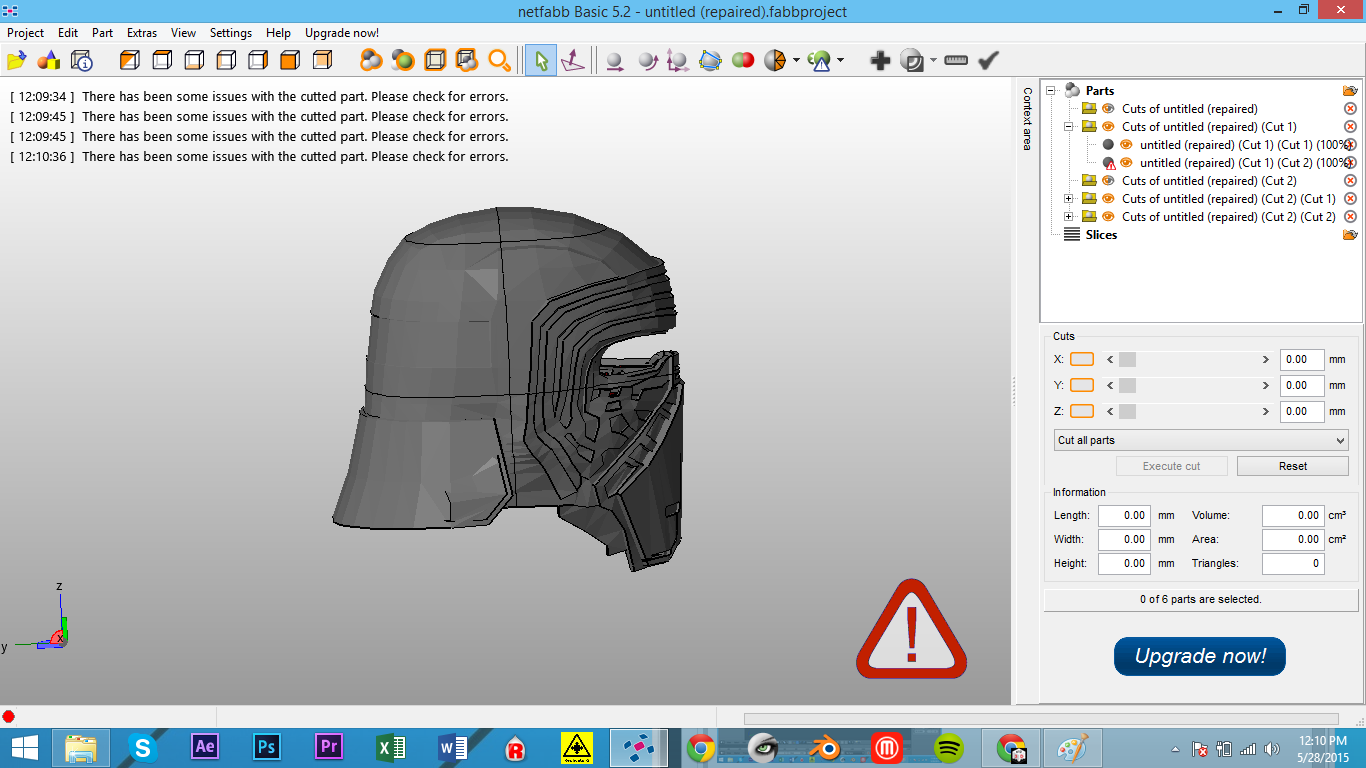The image size is (1366, 768).
Task: Click the Y cut slider handle
Action: (x=1127, y=385)
